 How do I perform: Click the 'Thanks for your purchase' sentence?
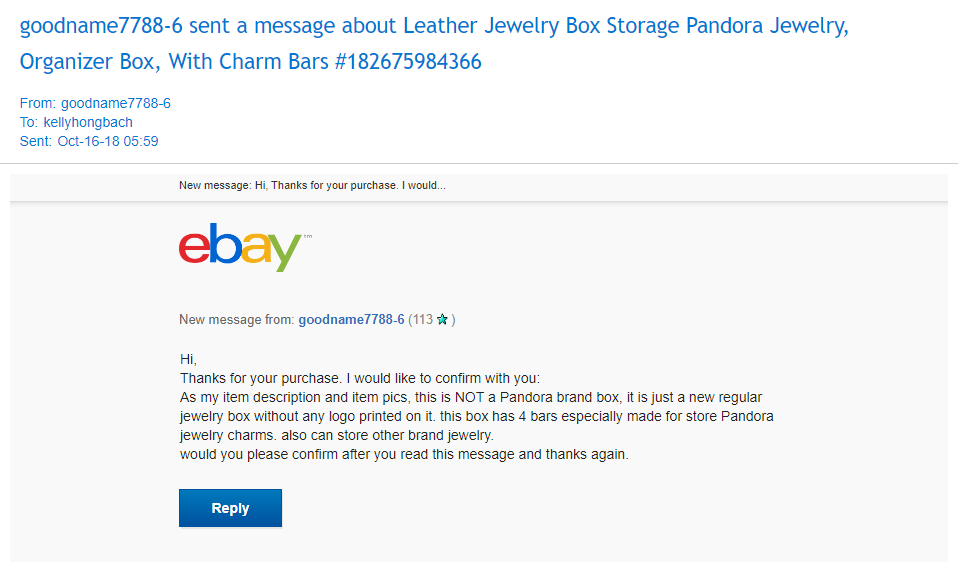360,378
